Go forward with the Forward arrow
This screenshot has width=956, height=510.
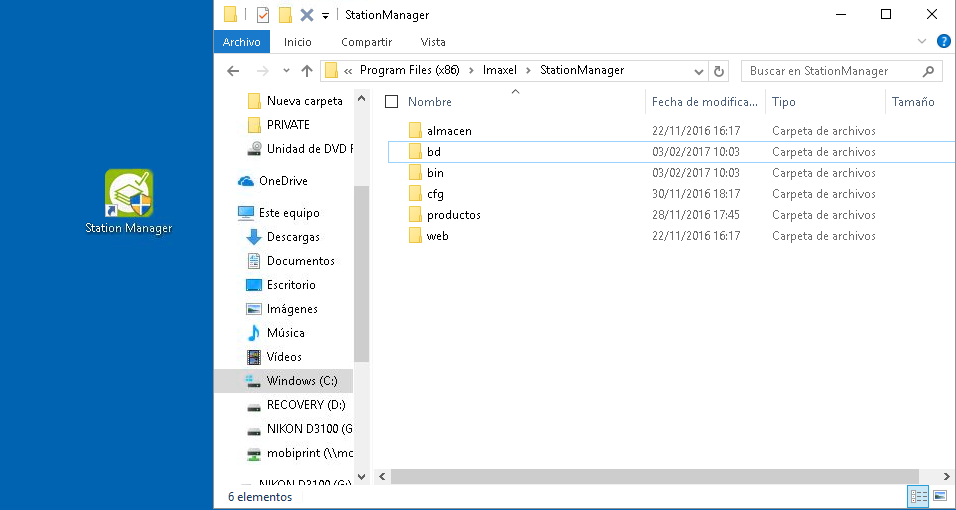pyautogui.click(x=263, y=71)
